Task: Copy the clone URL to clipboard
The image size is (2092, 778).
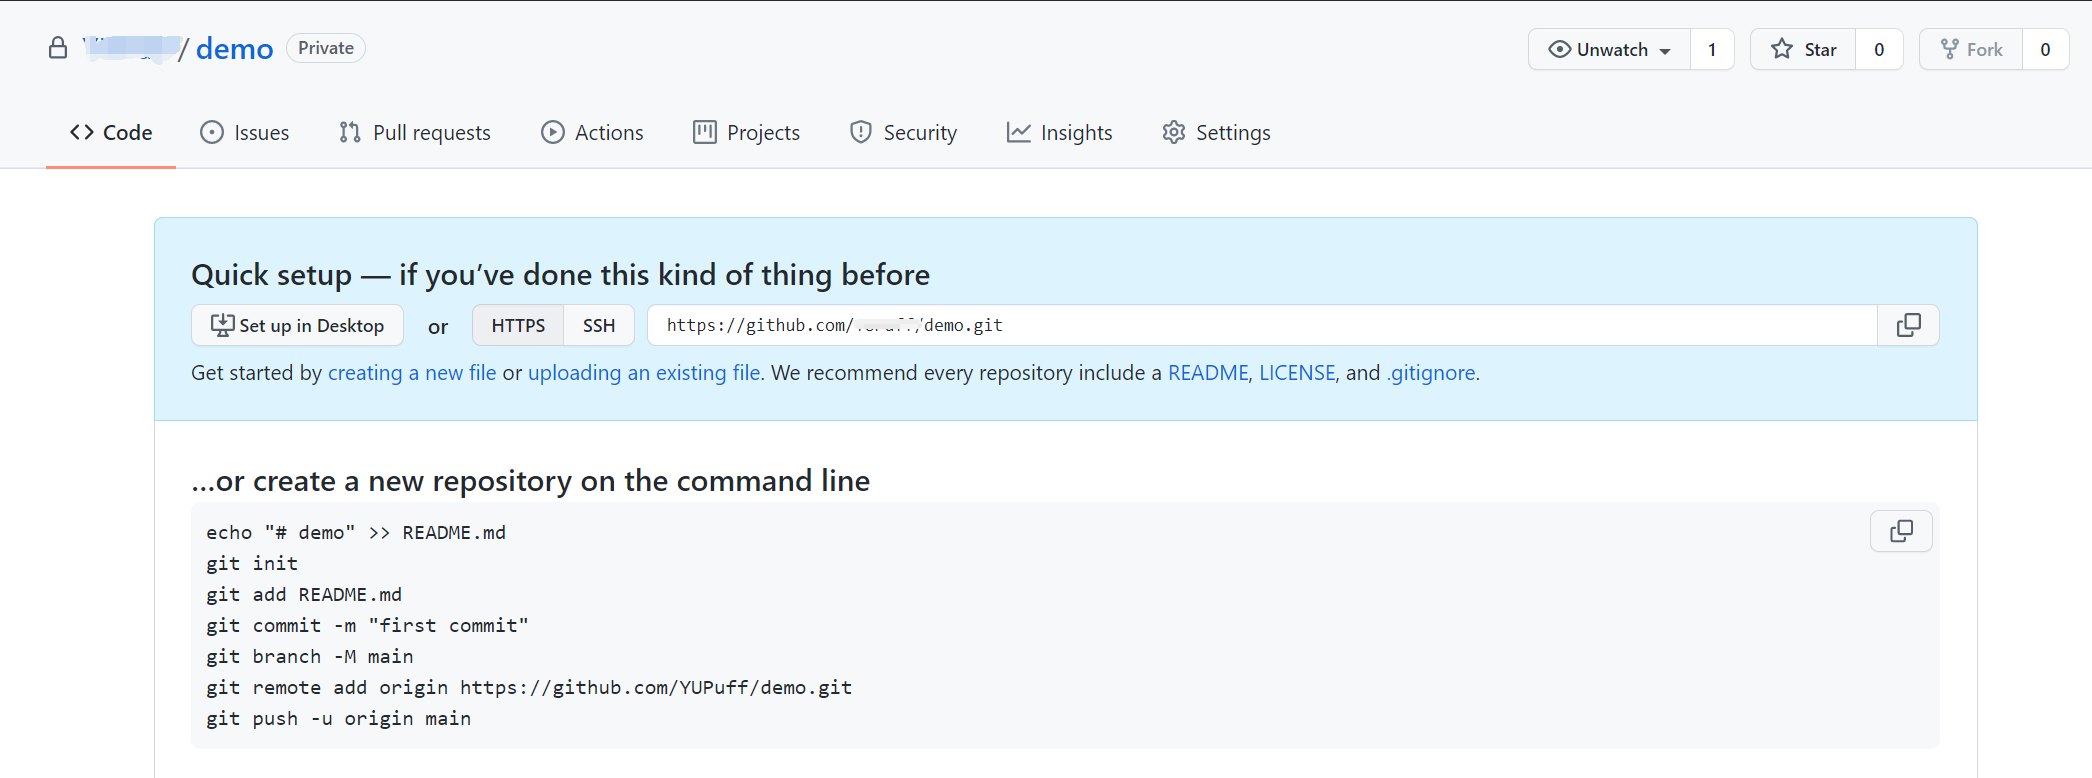Action: [x=1908, y=325]
